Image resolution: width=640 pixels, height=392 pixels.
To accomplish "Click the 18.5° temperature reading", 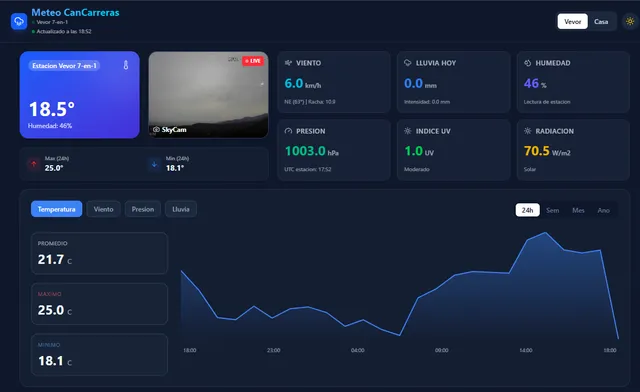I will (x=52, y=109).
